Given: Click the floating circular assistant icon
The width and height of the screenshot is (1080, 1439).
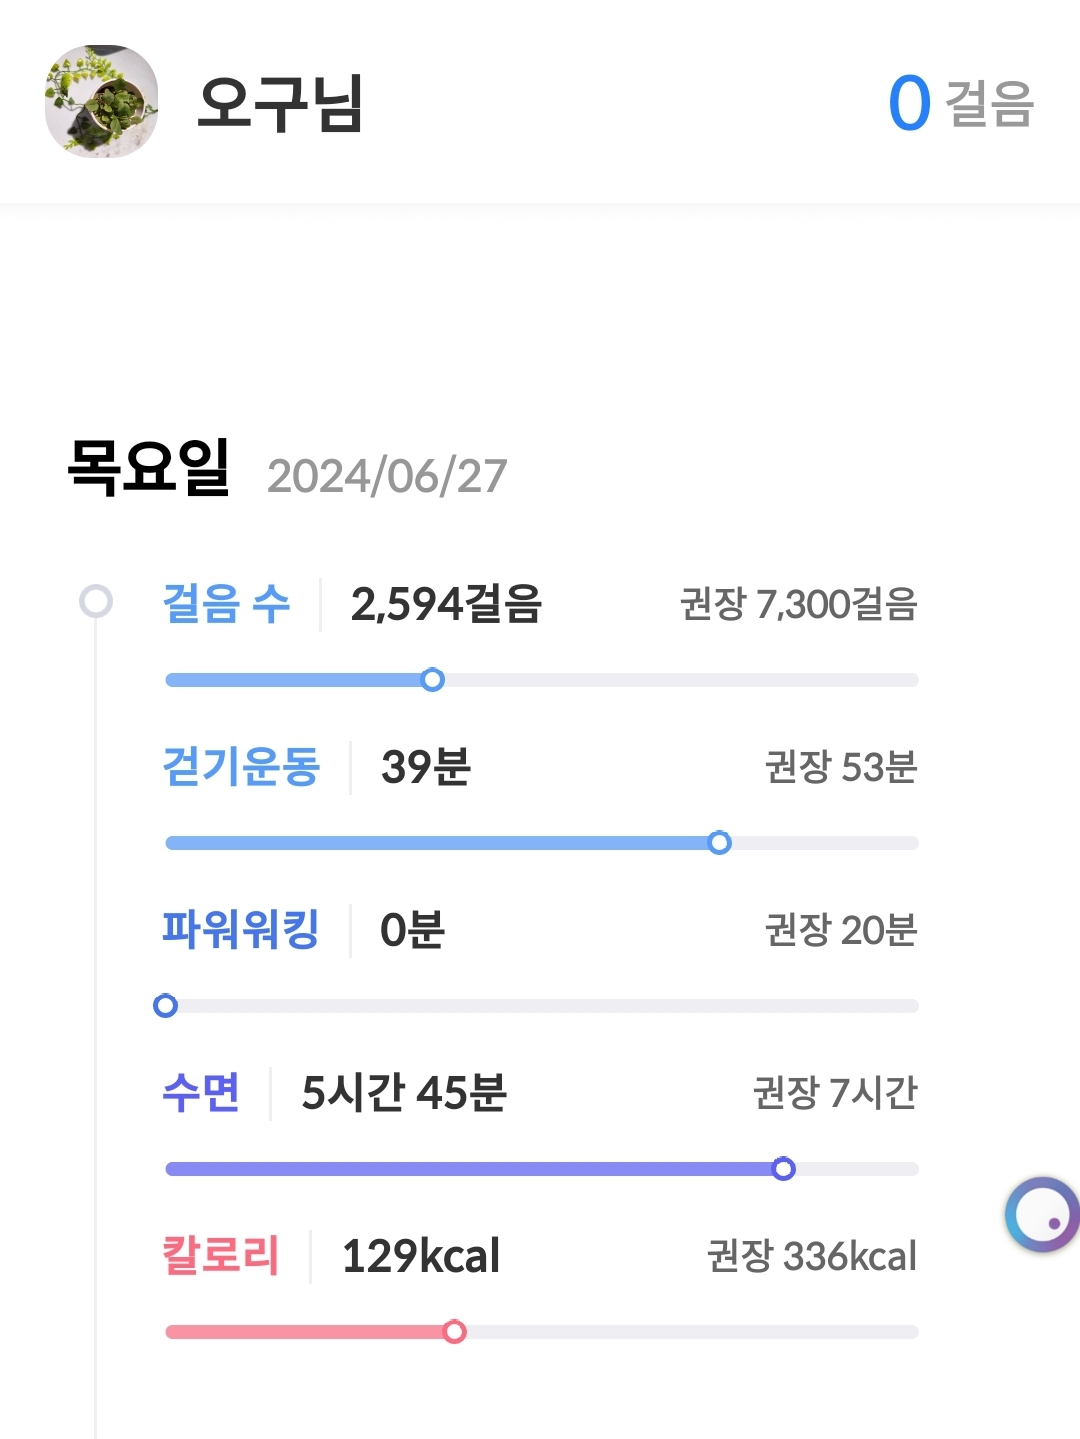Looking at the screenshot, I should (x=1042, y=1215).
